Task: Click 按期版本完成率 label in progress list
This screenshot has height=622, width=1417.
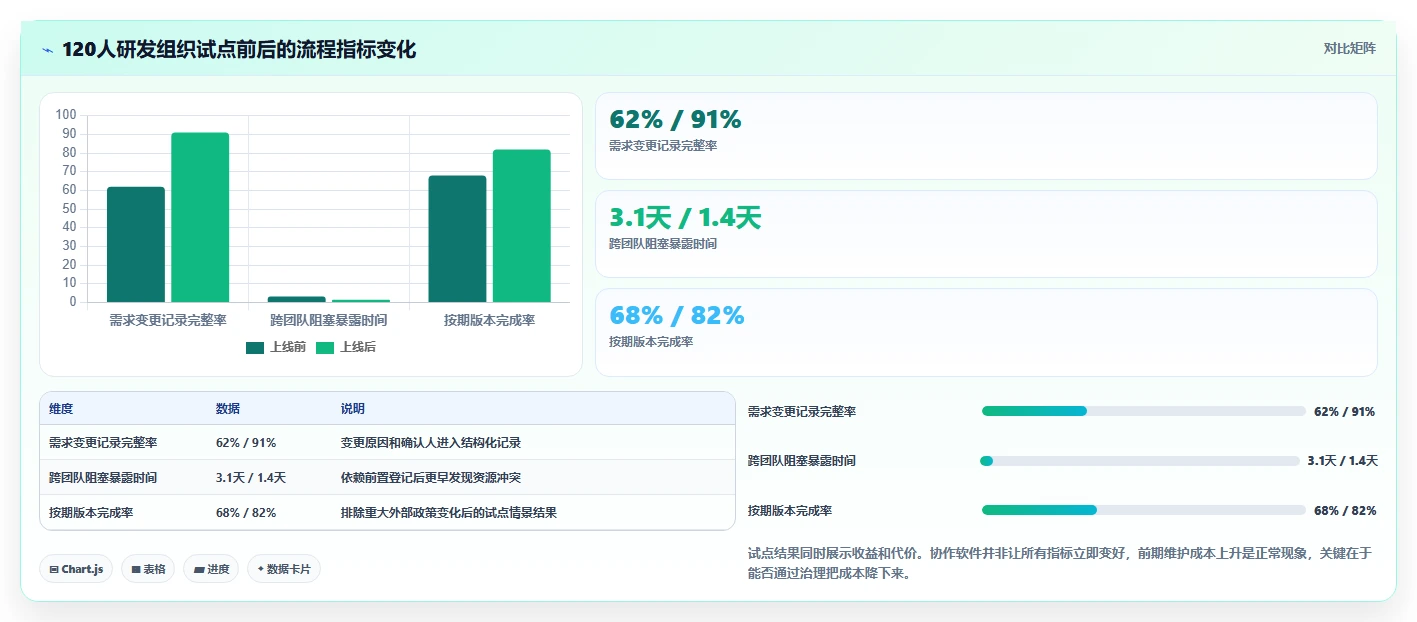Action: point(790,511)
